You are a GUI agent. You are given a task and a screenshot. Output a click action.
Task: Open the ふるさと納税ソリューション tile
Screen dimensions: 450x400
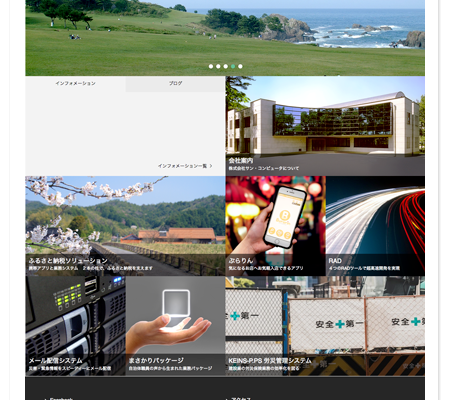click(x=125, y=226)
